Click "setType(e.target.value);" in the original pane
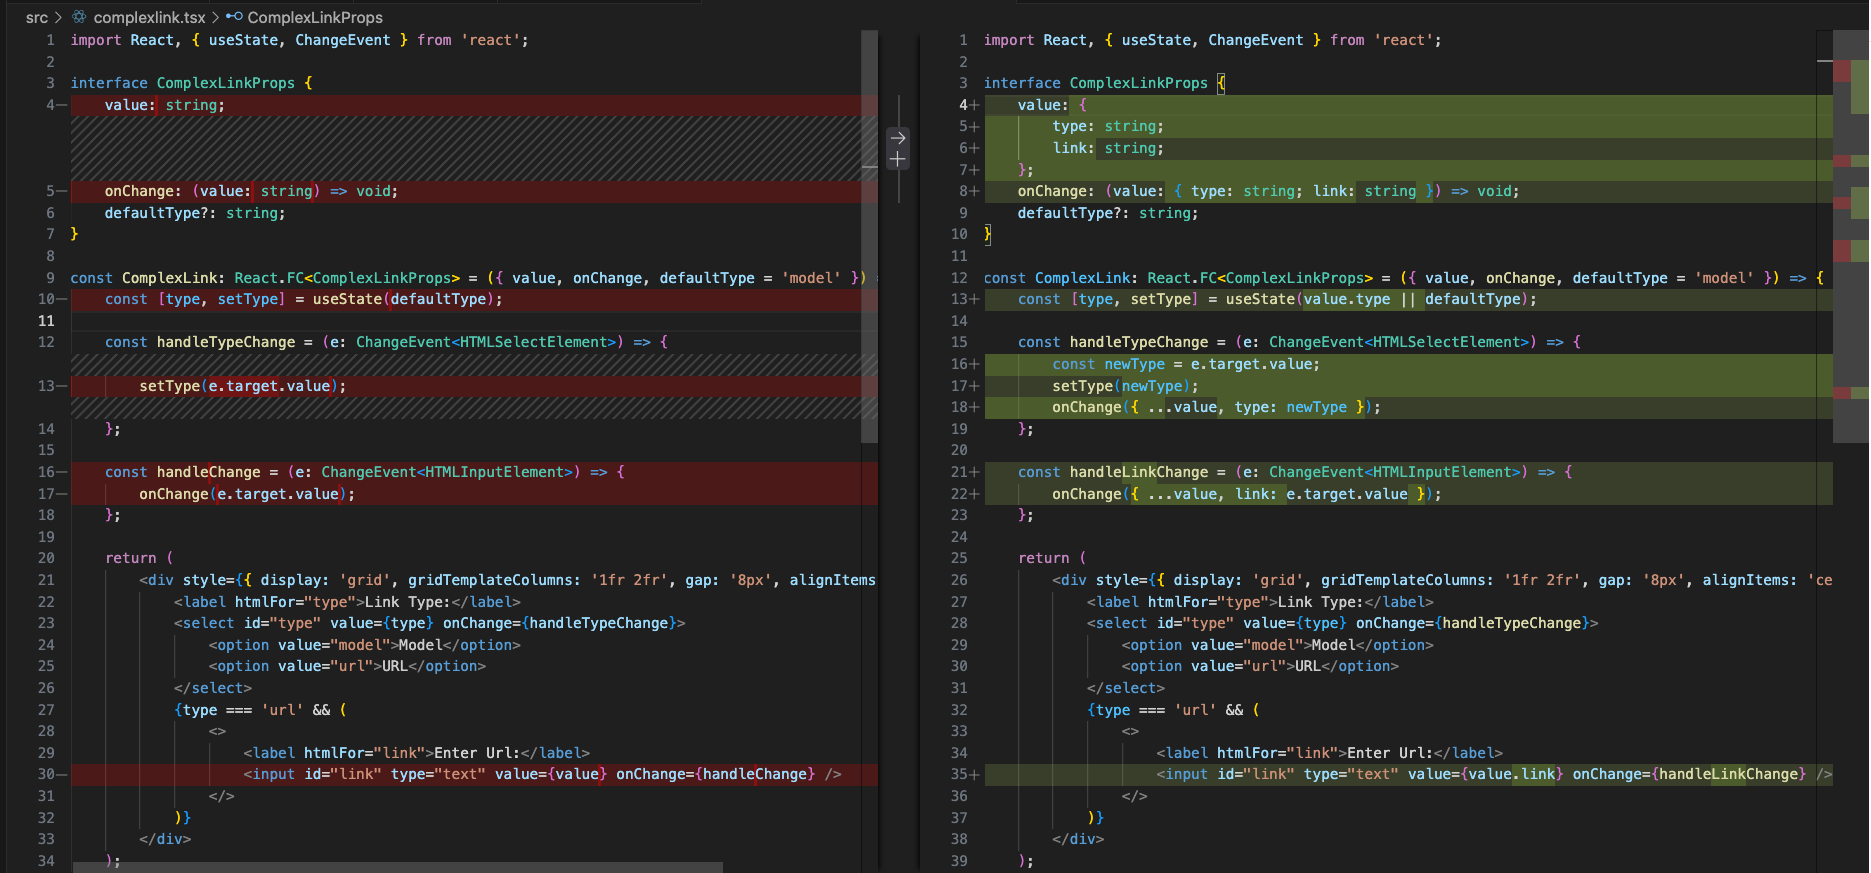Viewport: 1871px width, 873px height. click(242, 386)
